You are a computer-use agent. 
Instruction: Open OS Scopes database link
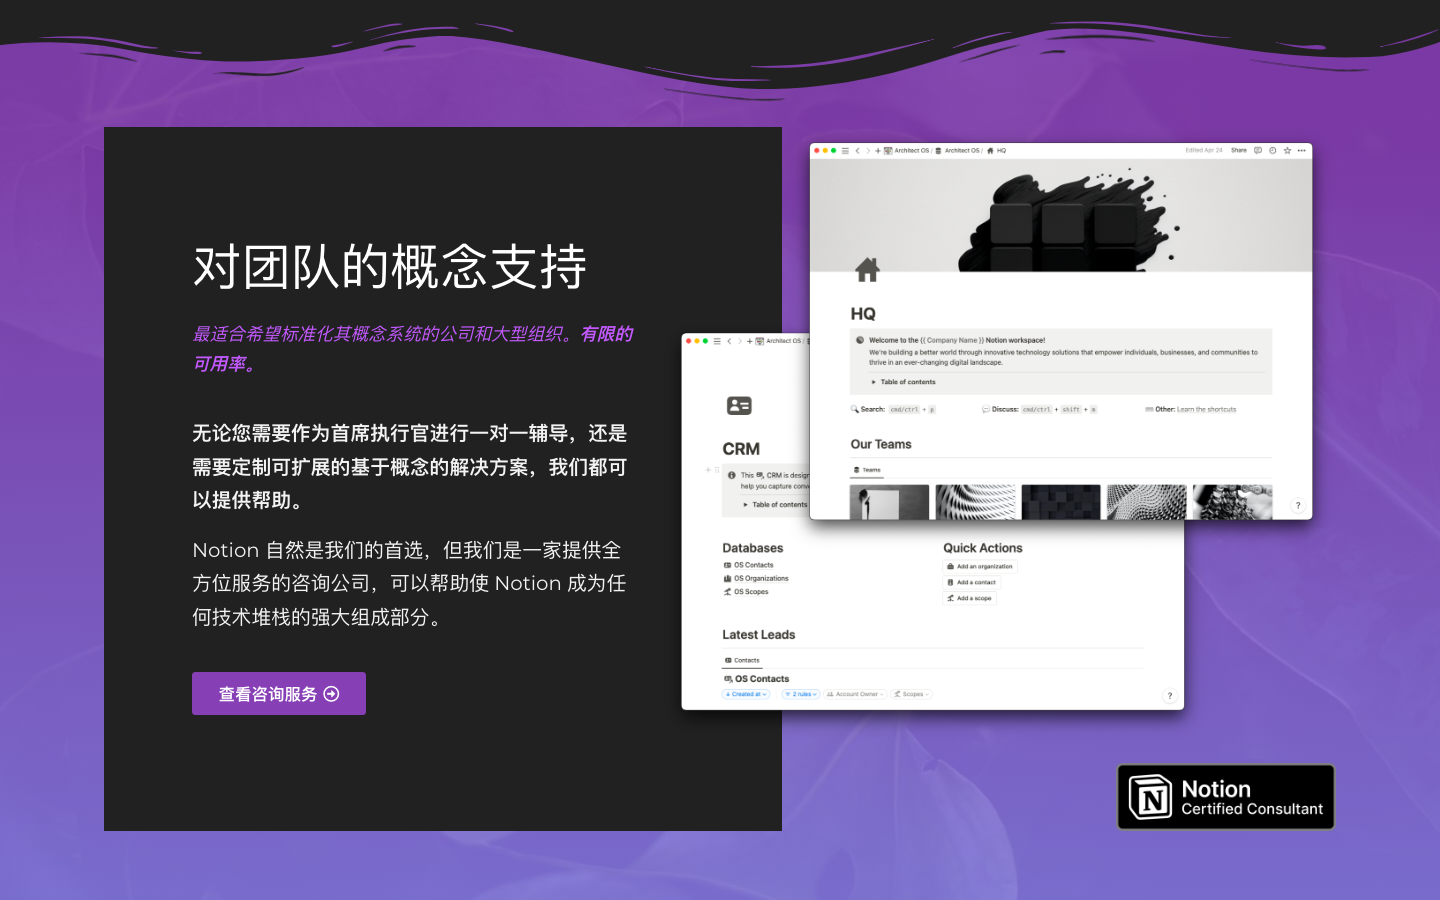click(746, 592)
